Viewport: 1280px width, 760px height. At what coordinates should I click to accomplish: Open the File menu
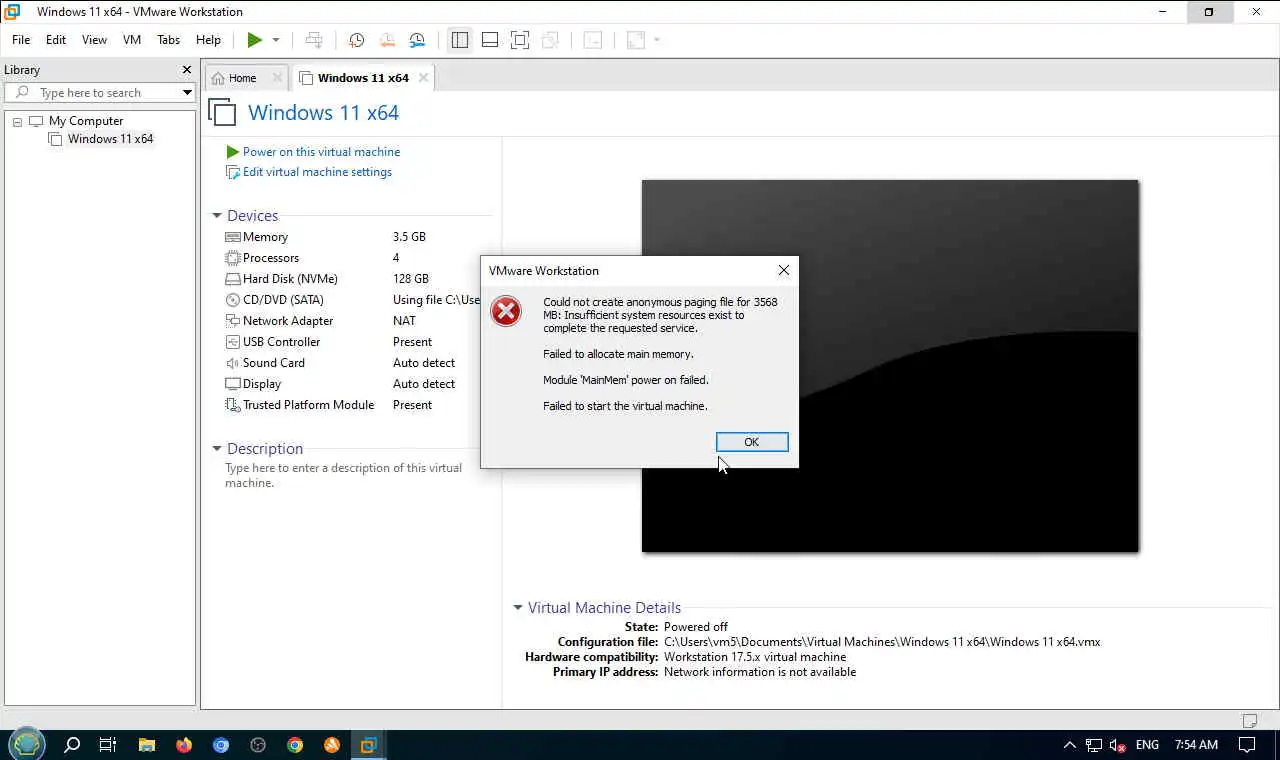coord(21,40)
